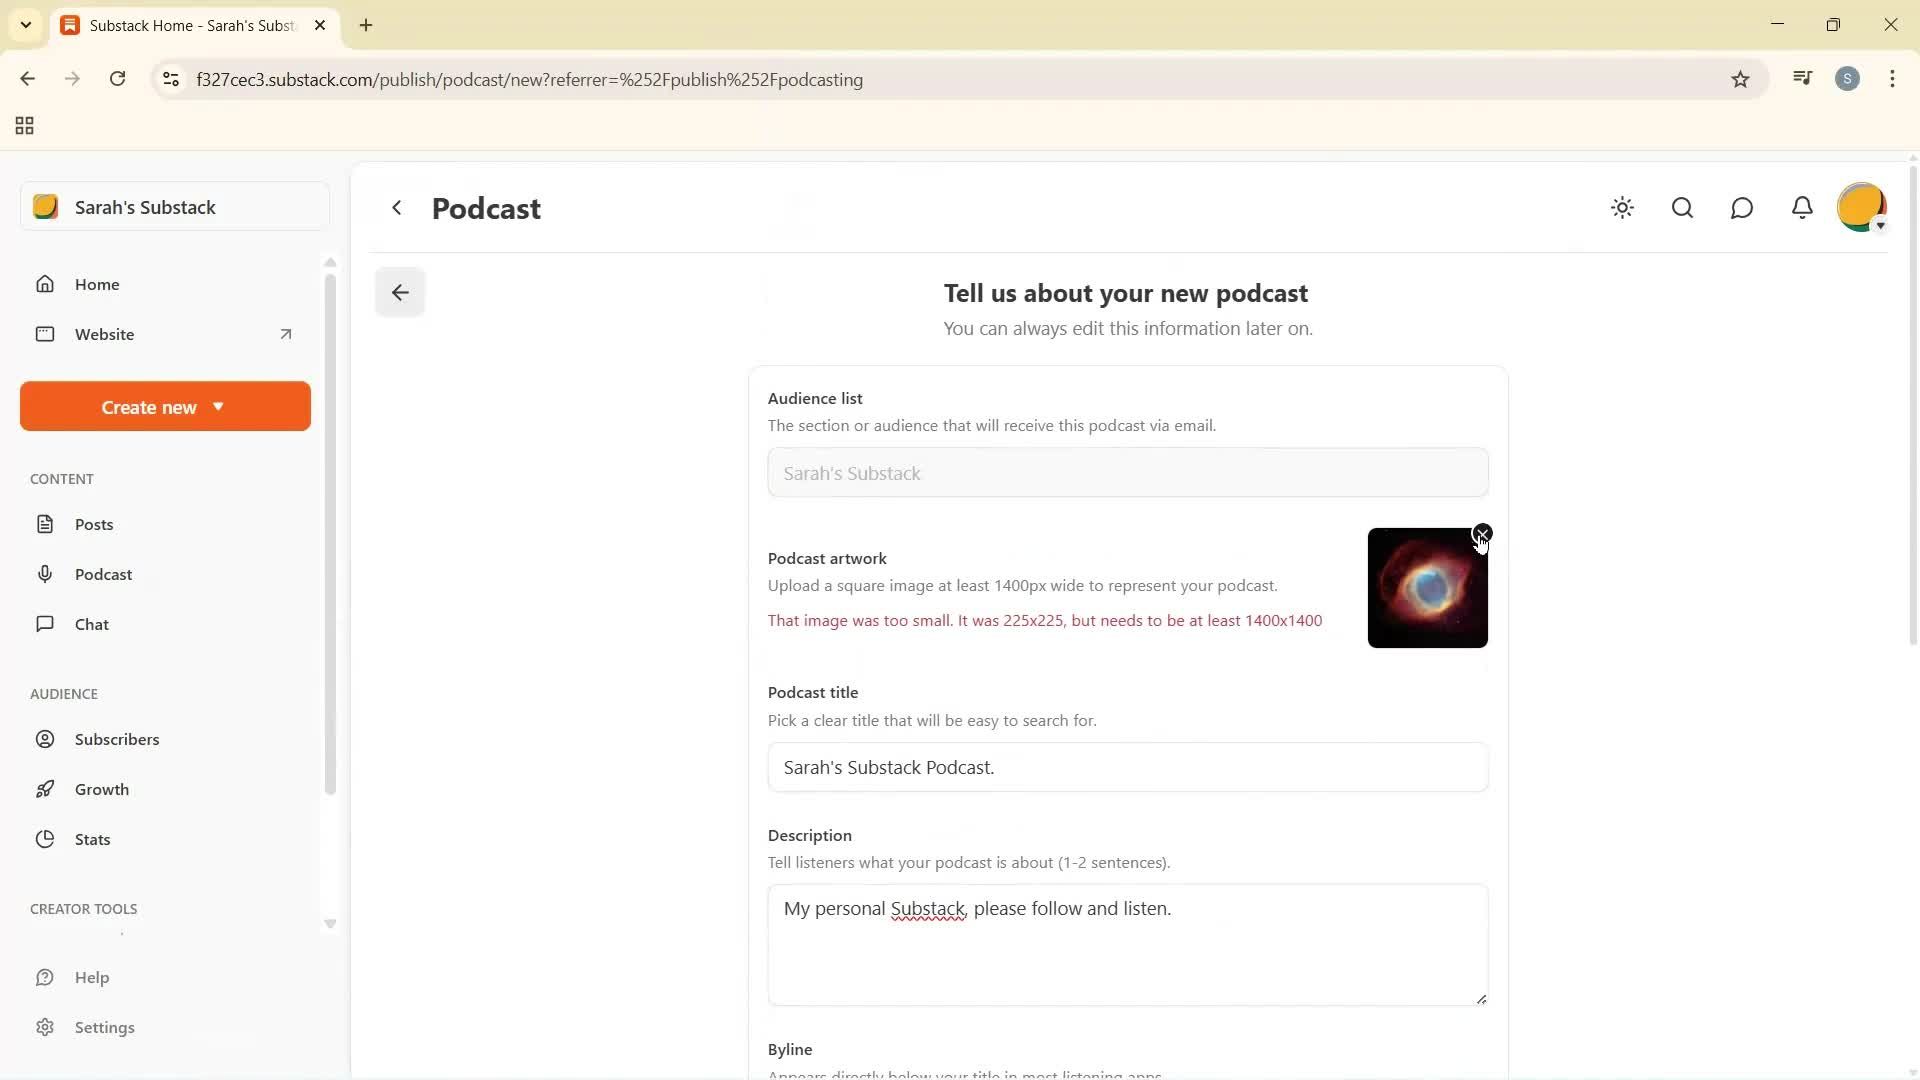1920x1080 pixels.
Task: Navigate to Home in sidebar
Action: tap(97, 284)
